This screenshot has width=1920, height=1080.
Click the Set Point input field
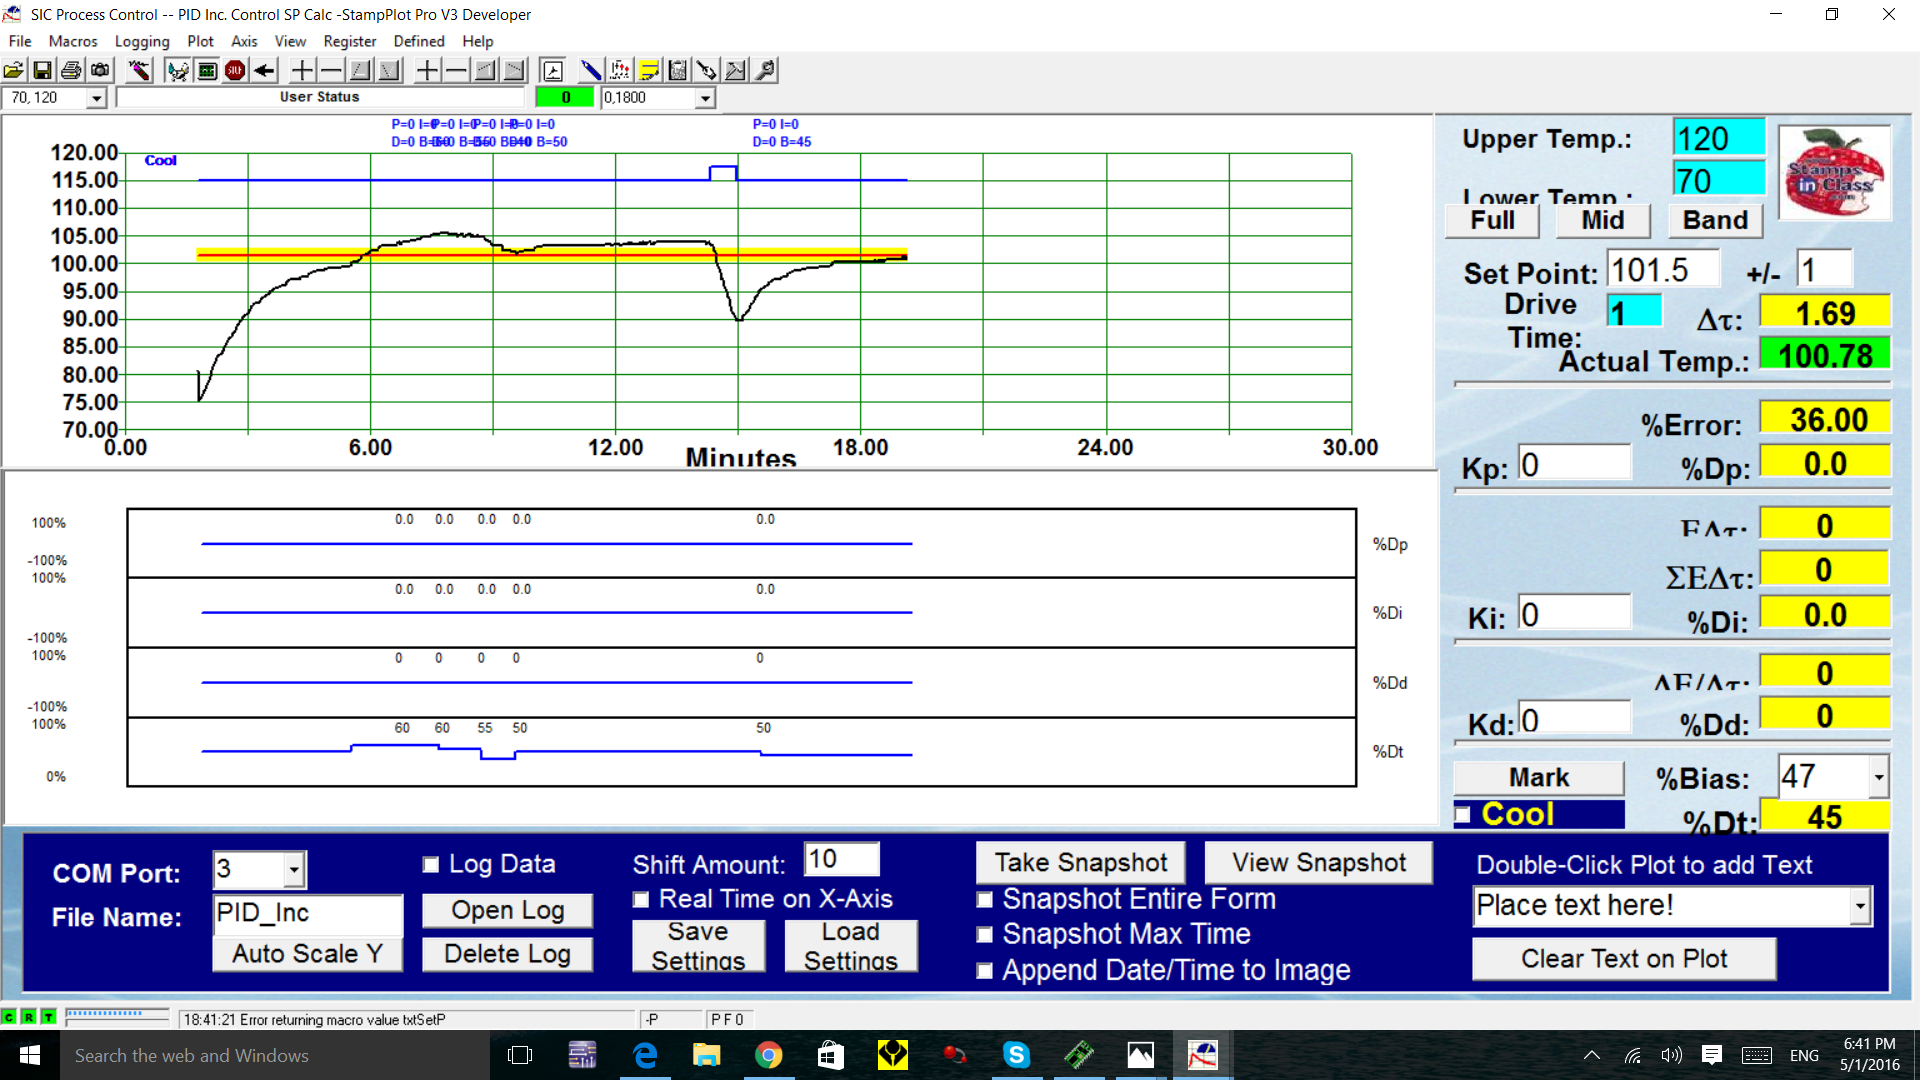tap(1663, 270)
